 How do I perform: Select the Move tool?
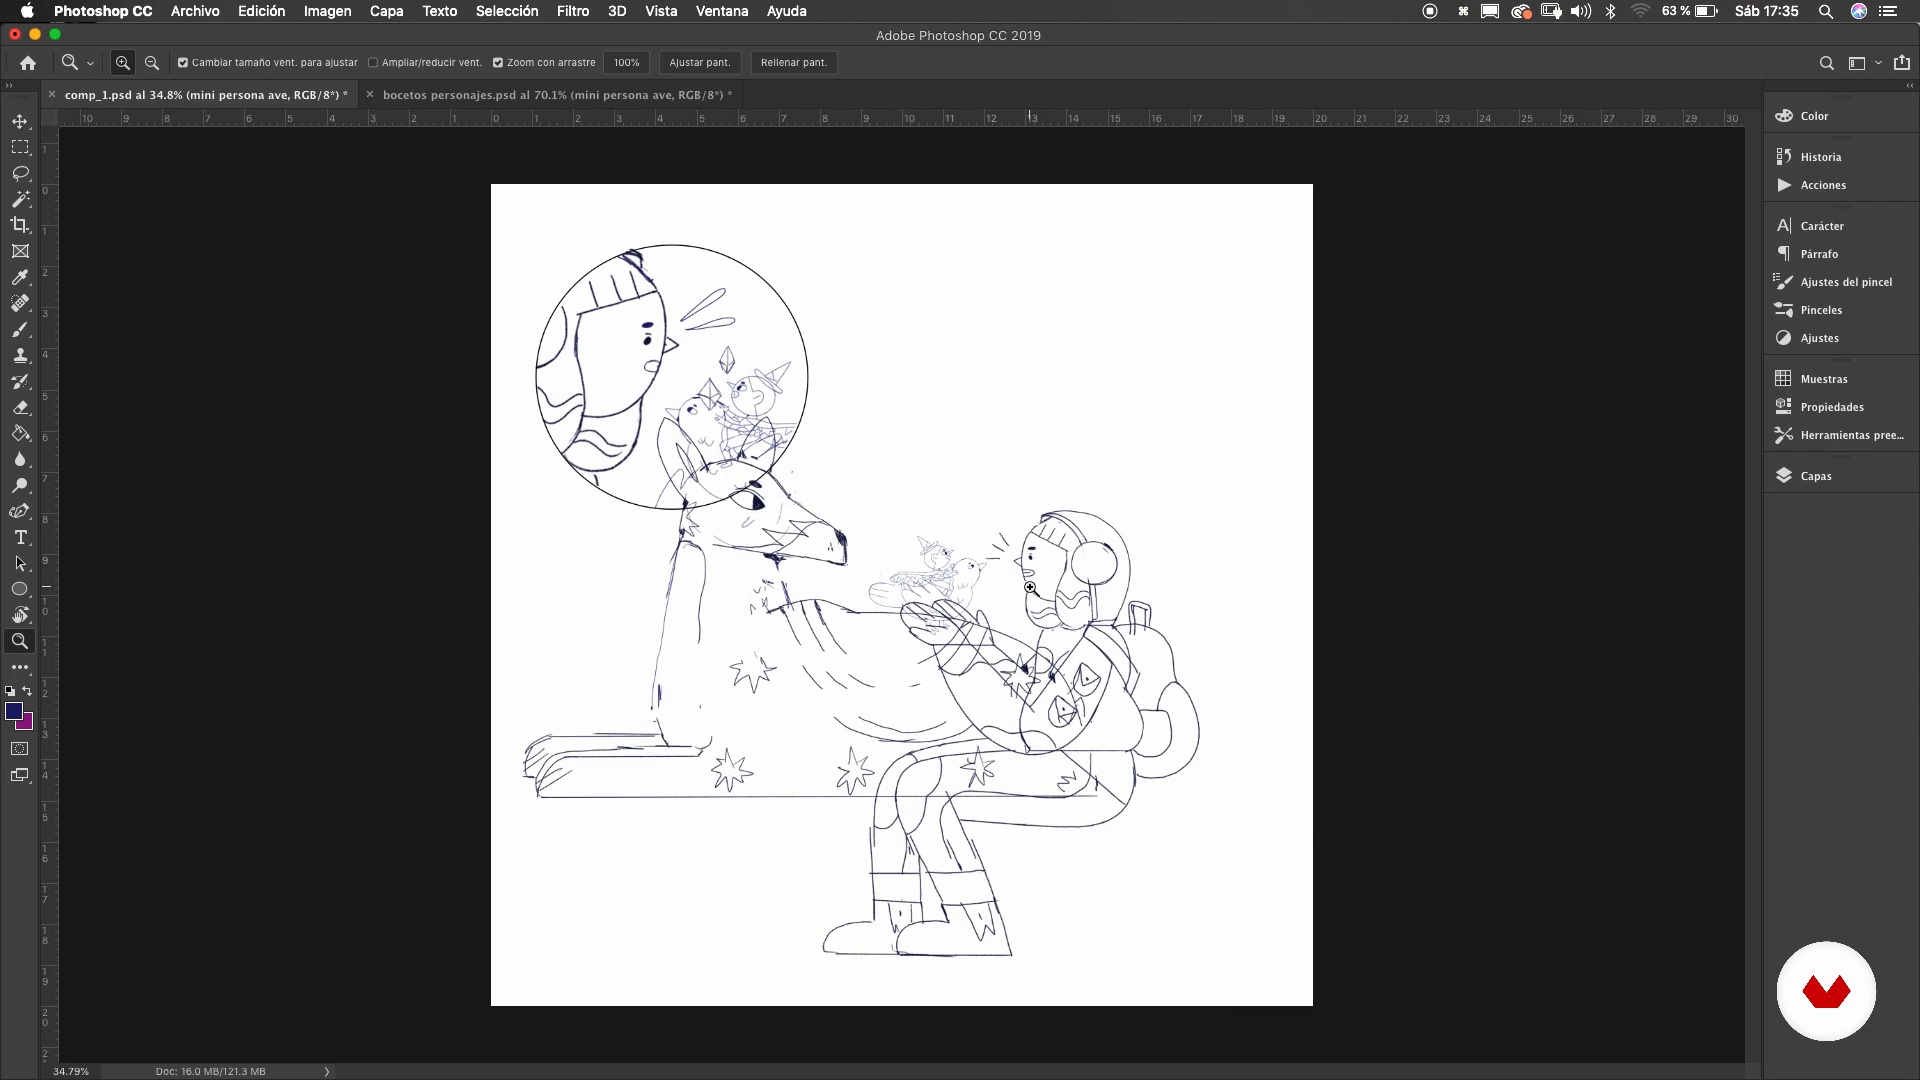click(20, 121)
